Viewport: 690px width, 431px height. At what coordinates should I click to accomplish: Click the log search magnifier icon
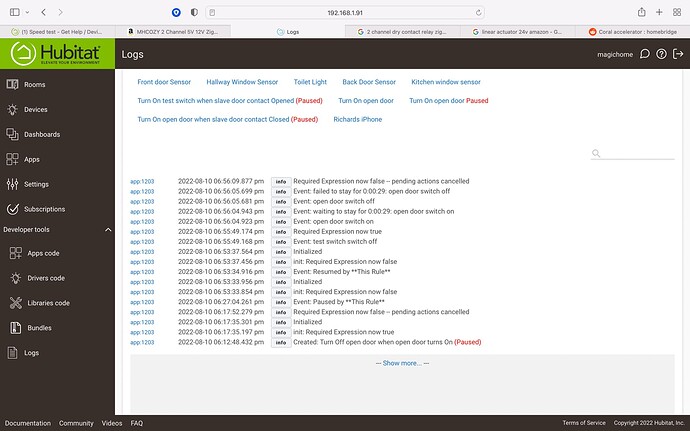point(596,153)
